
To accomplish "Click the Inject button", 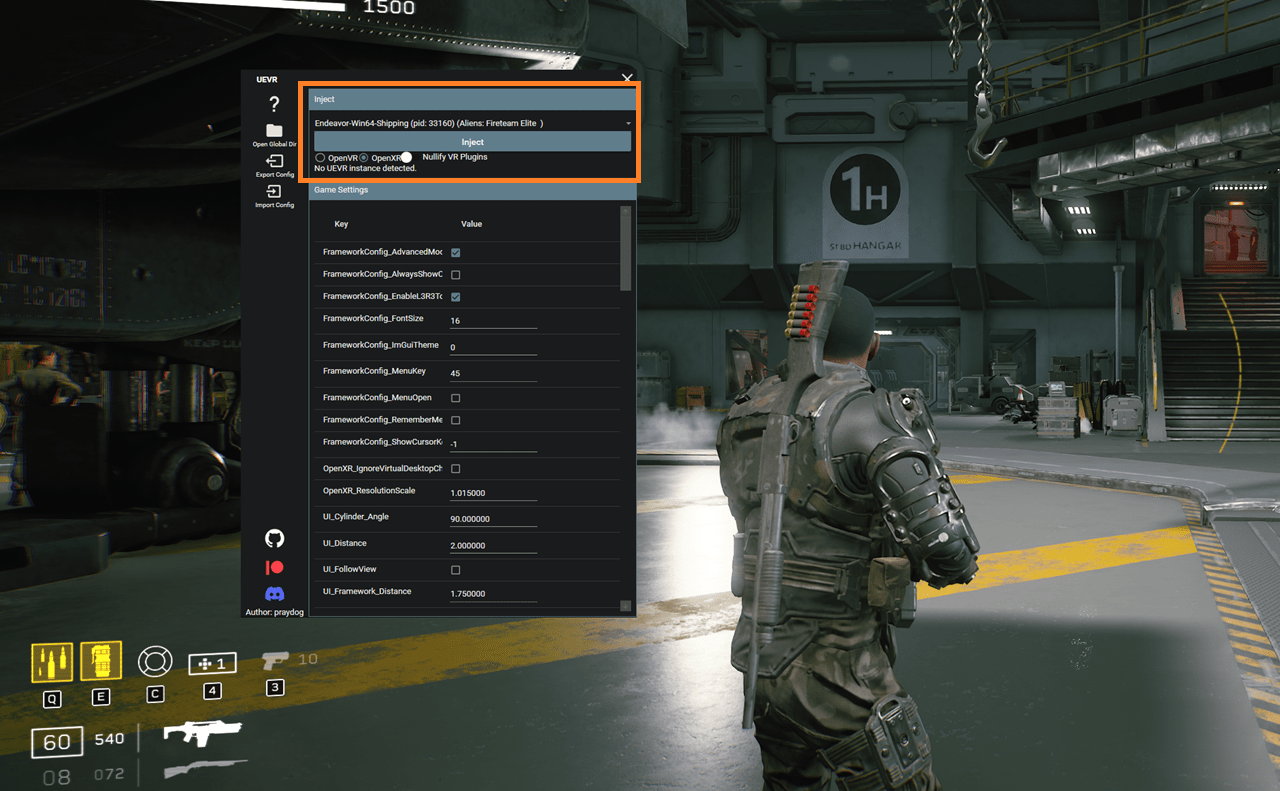I will point(473,142).
